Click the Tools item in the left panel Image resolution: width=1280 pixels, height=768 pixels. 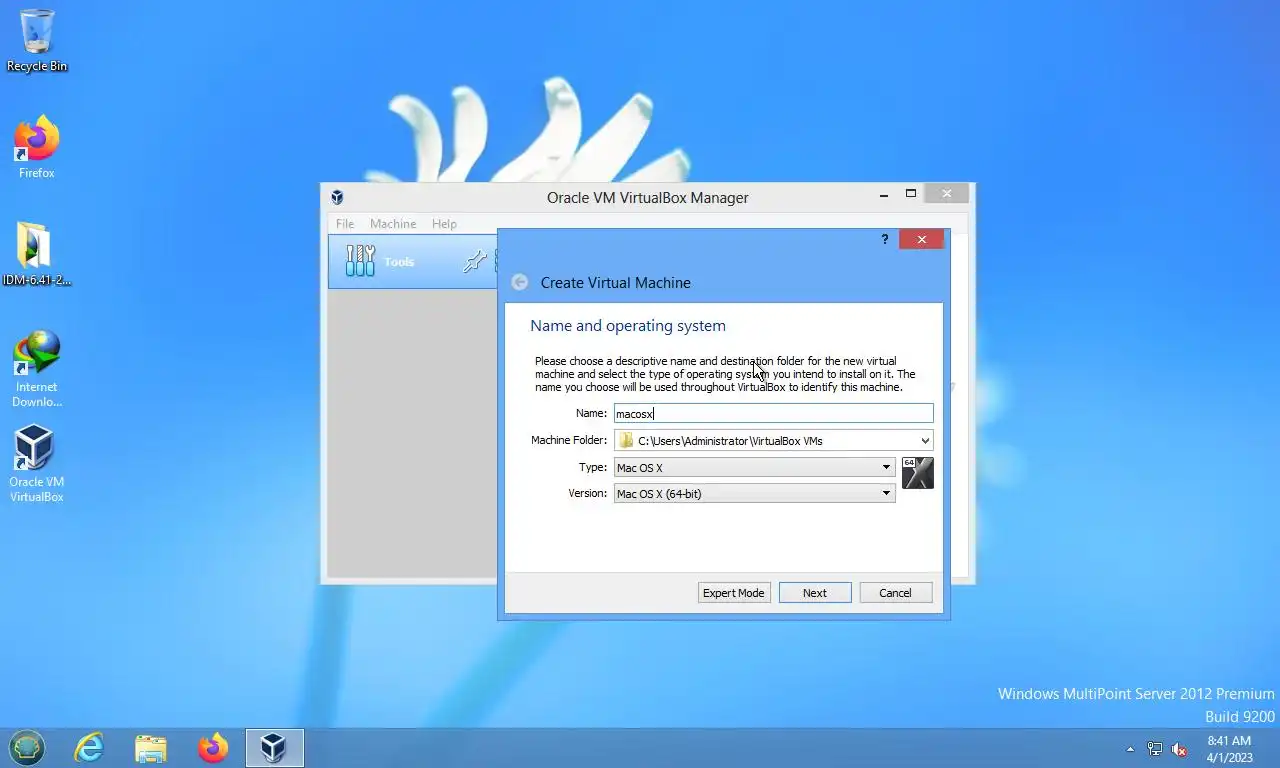click(x=412, y=261)
